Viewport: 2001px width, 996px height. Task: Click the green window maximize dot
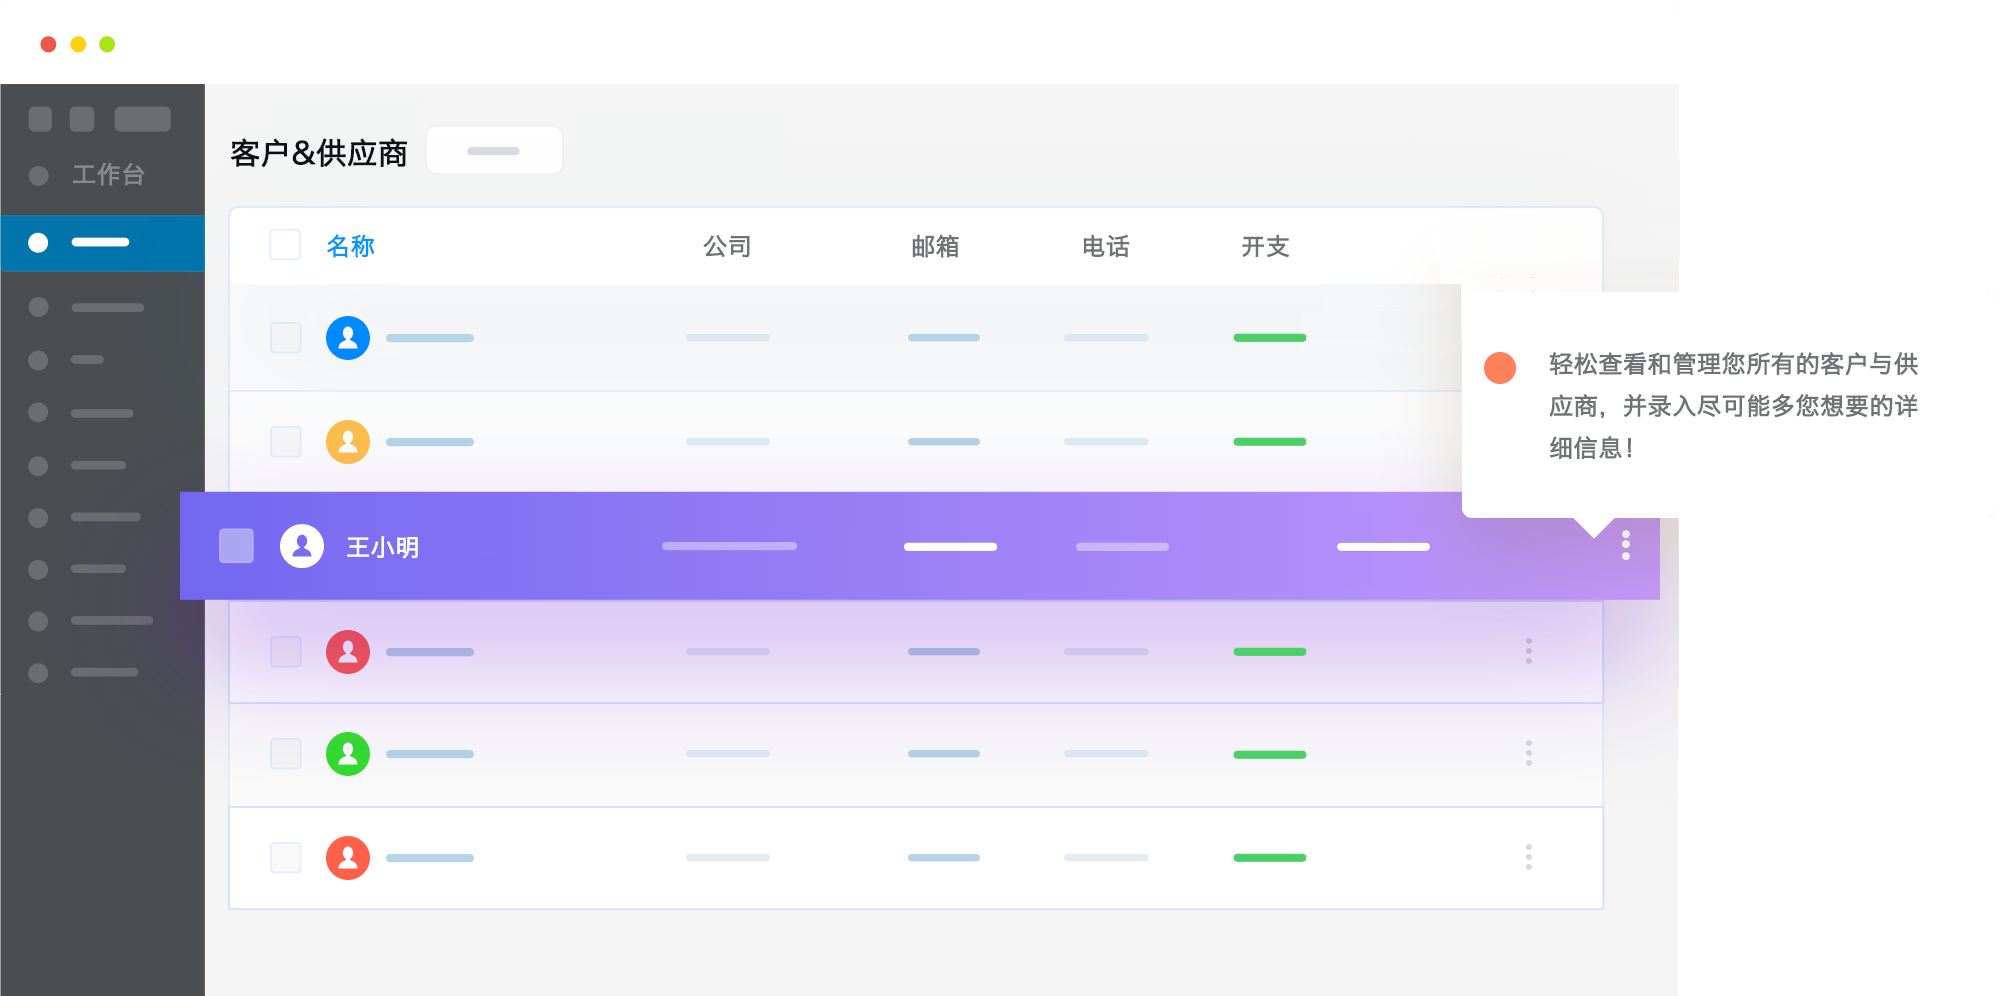(x=107, y=44)
